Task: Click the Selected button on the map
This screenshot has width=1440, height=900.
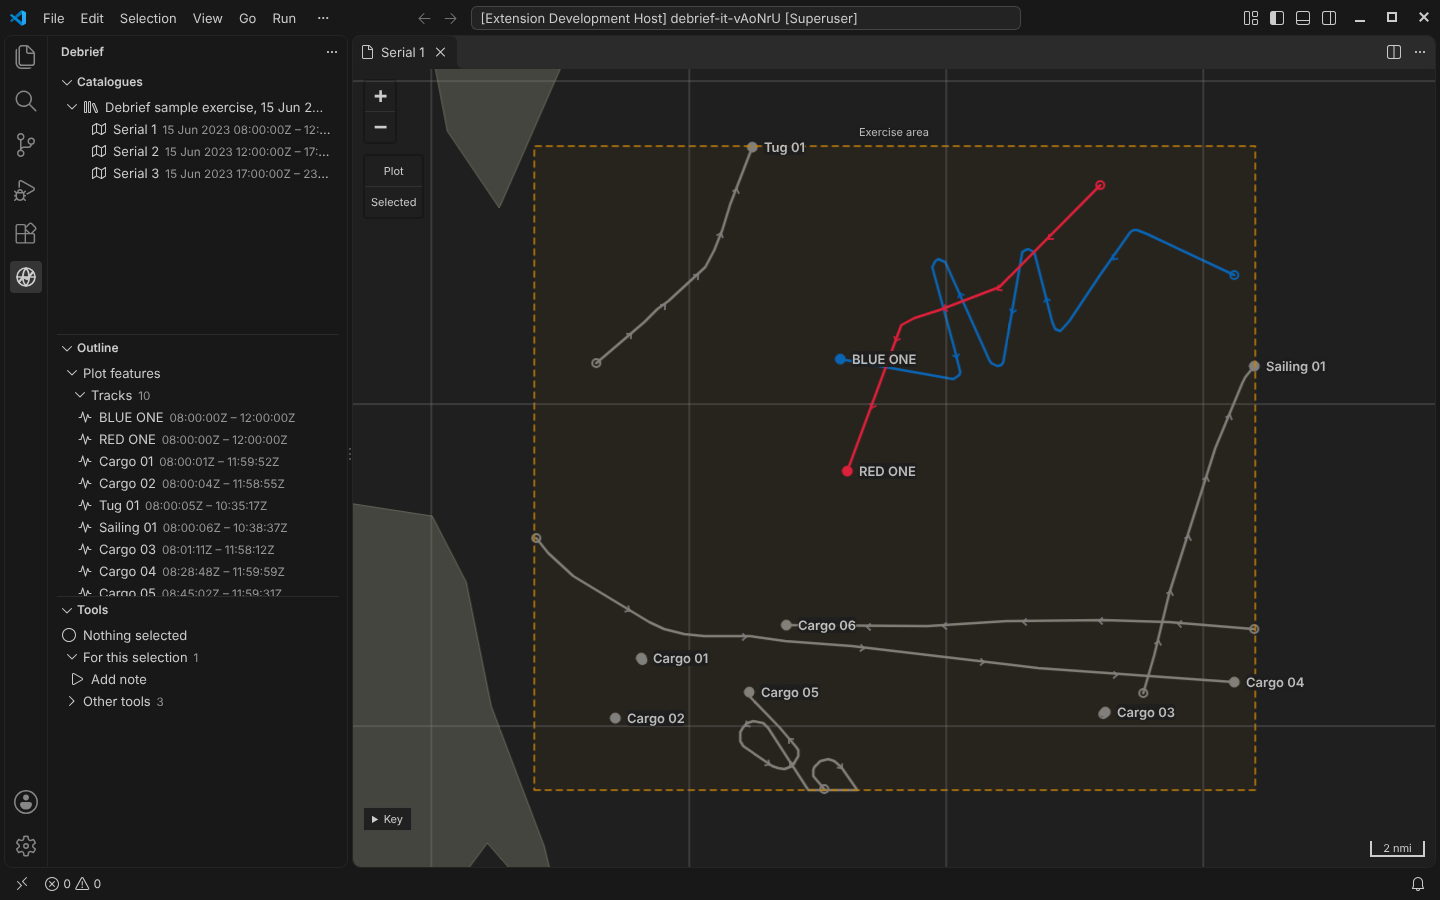Action: (x=394, y=202)
